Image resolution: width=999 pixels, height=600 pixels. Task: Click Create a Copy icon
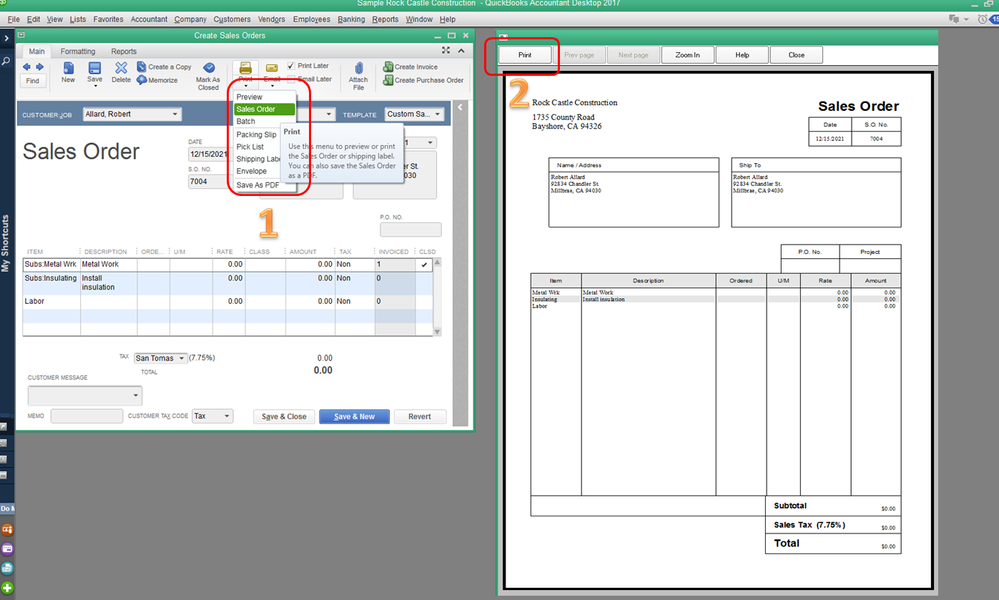click(x=141, y=66)
